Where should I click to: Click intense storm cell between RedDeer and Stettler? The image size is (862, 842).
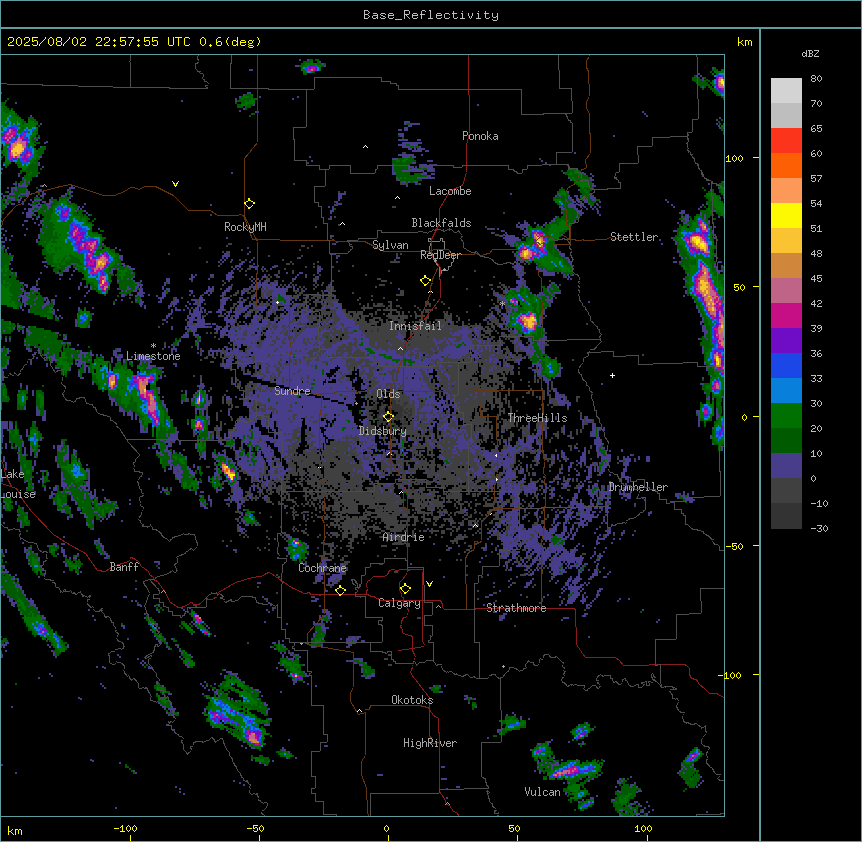coord(533,245)
